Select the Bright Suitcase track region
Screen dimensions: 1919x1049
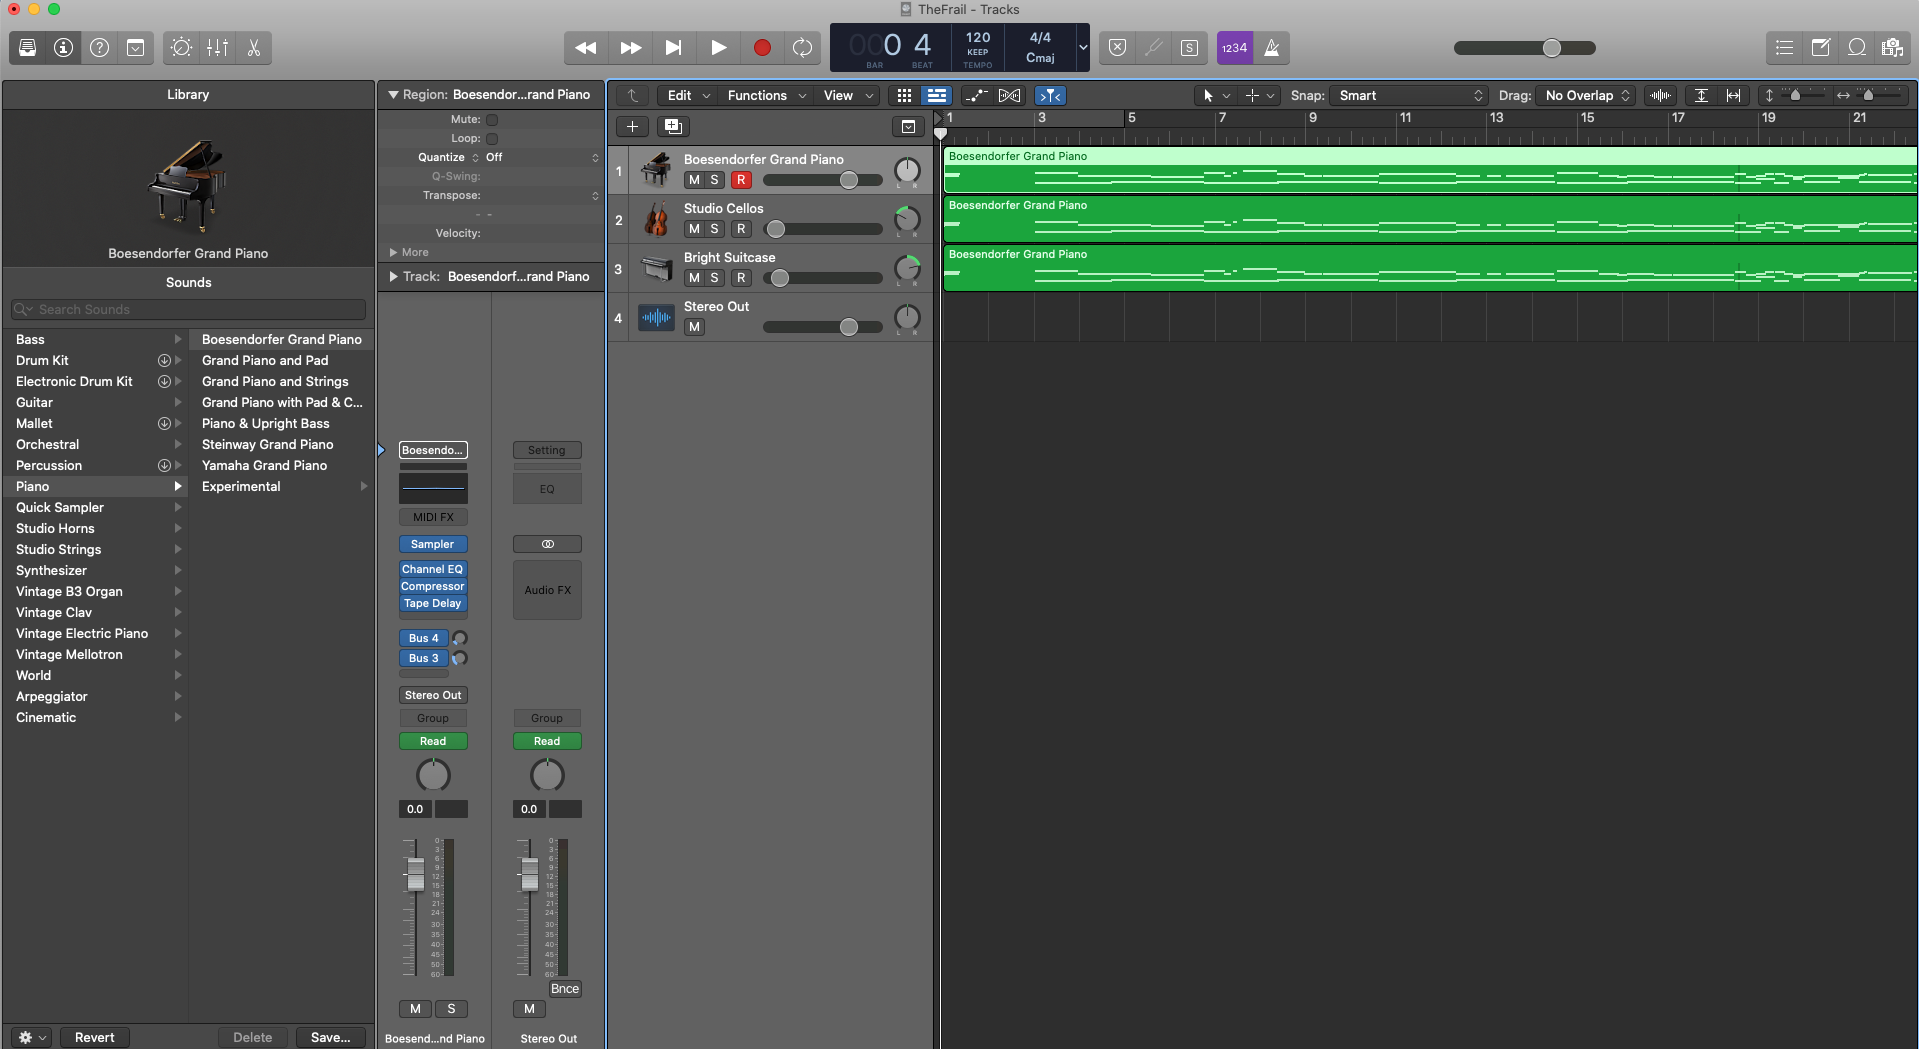point(1430,268)
